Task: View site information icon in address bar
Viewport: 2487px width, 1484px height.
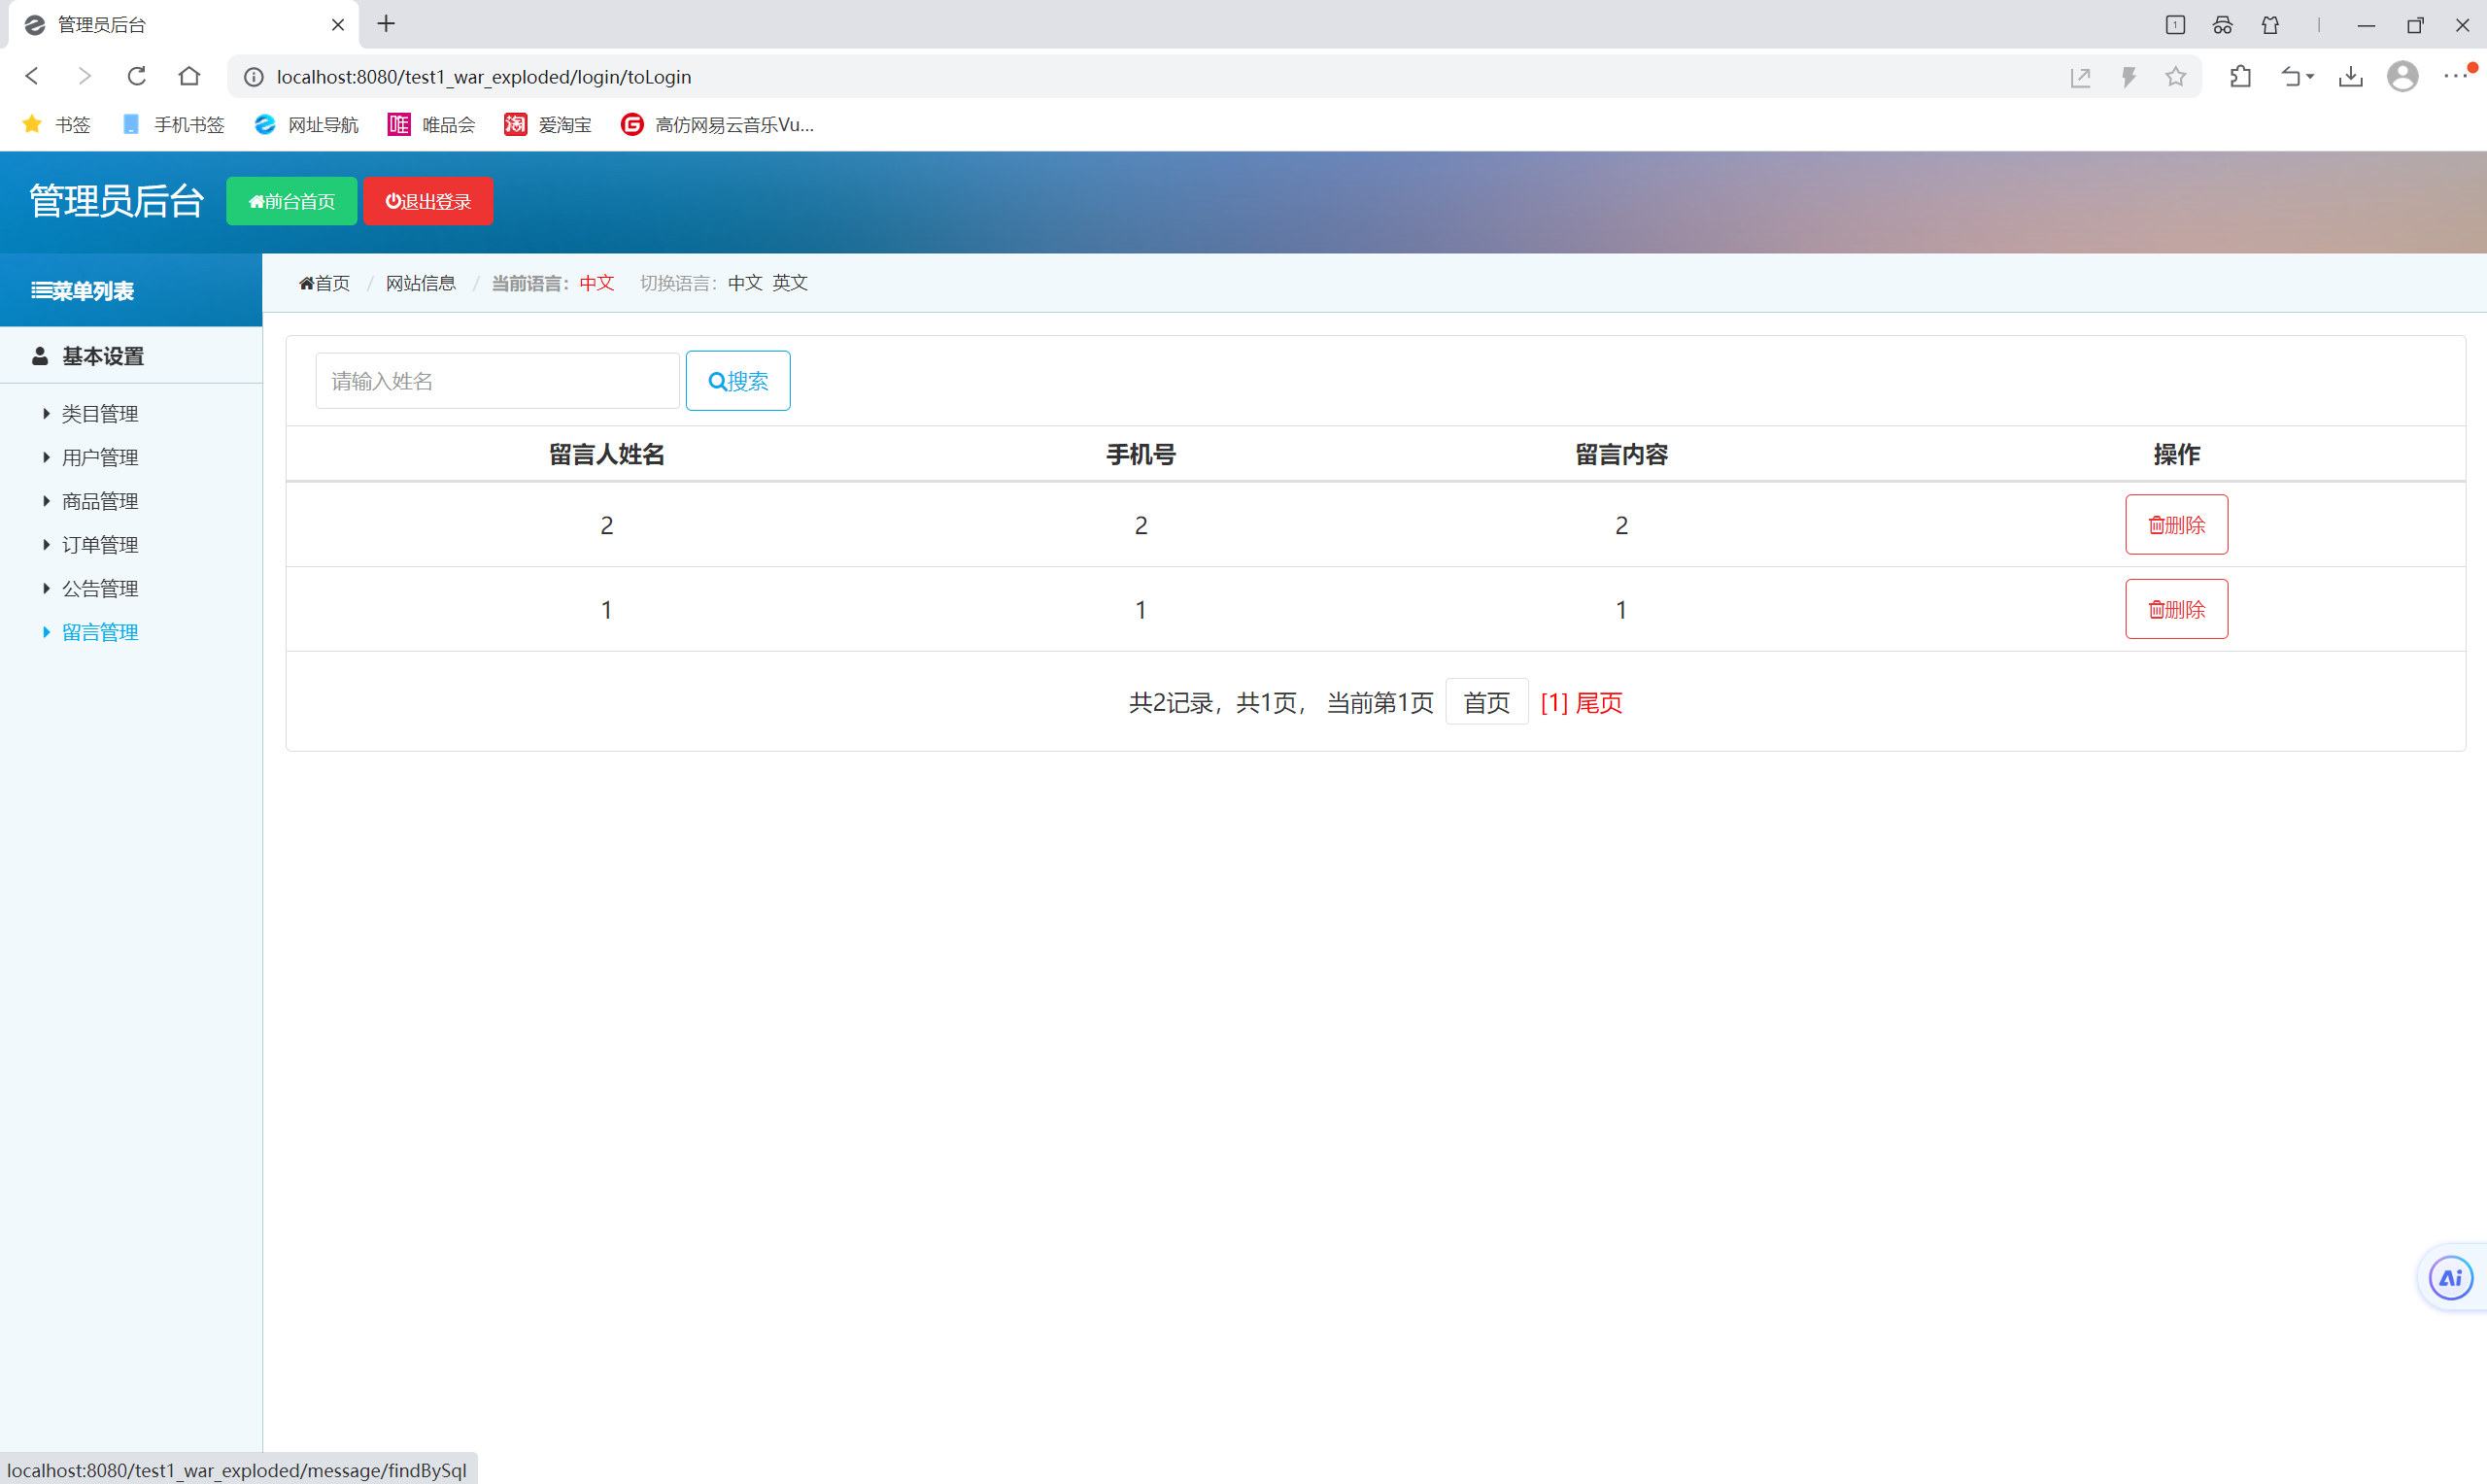Action: 254,77
